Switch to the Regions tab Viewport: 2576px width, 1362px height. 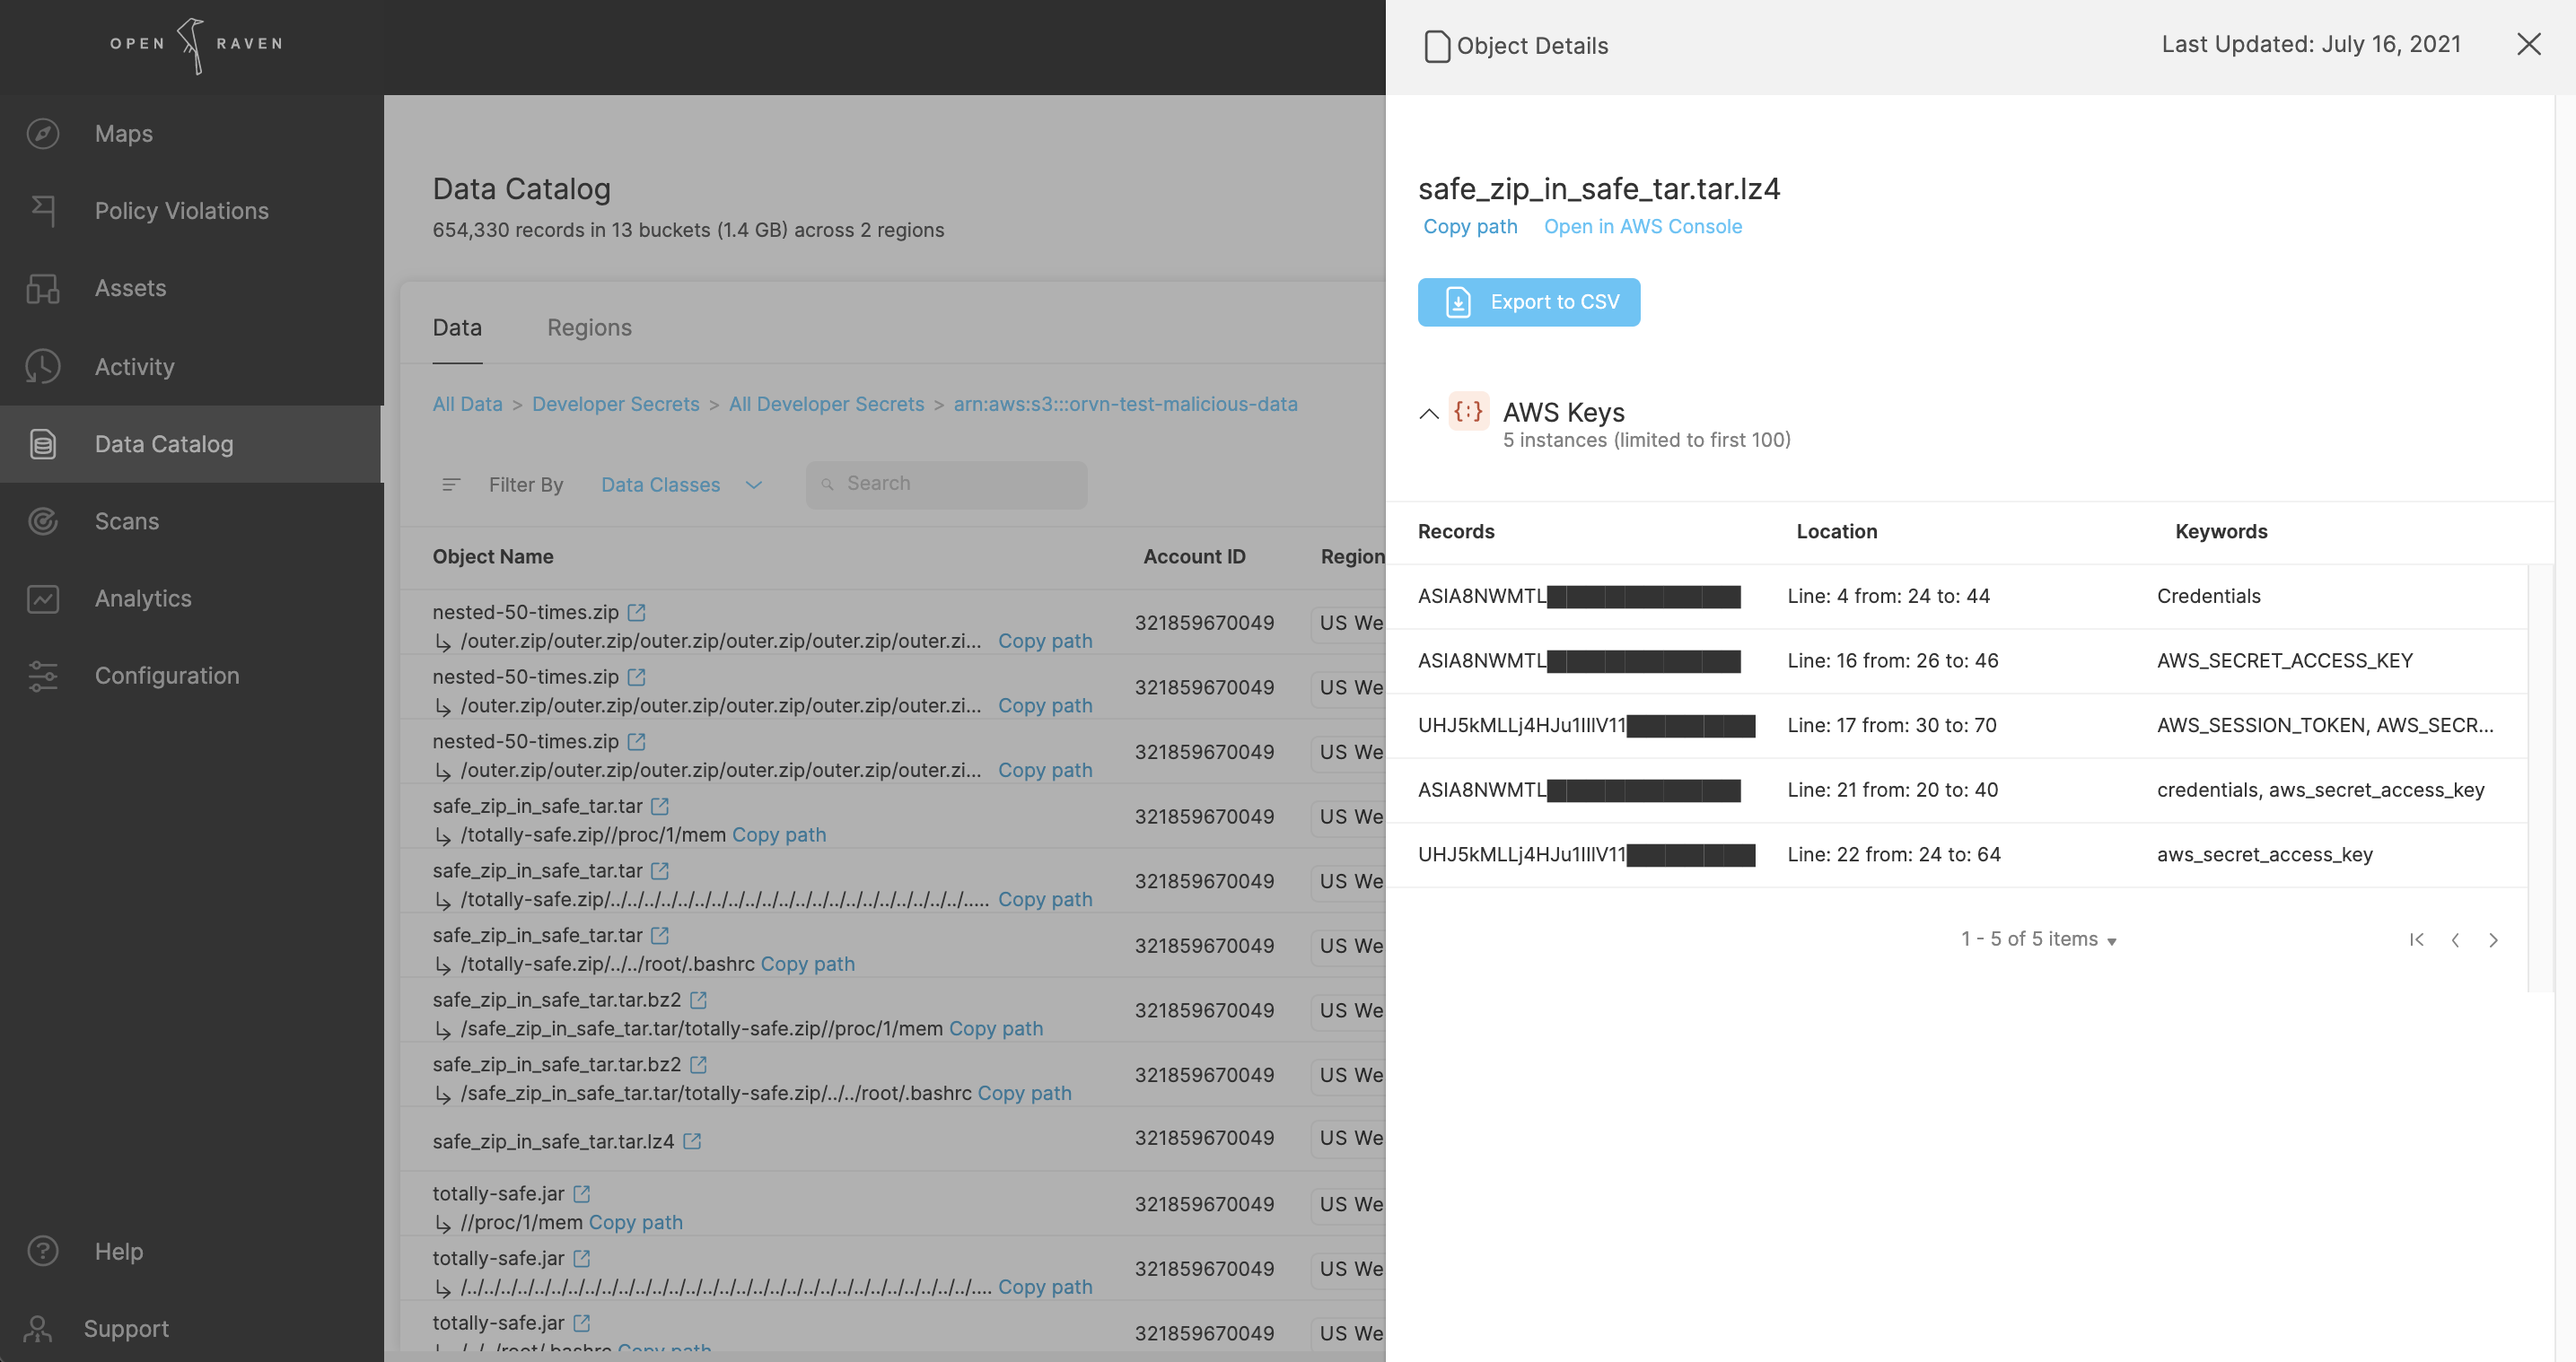click(589, 327)
